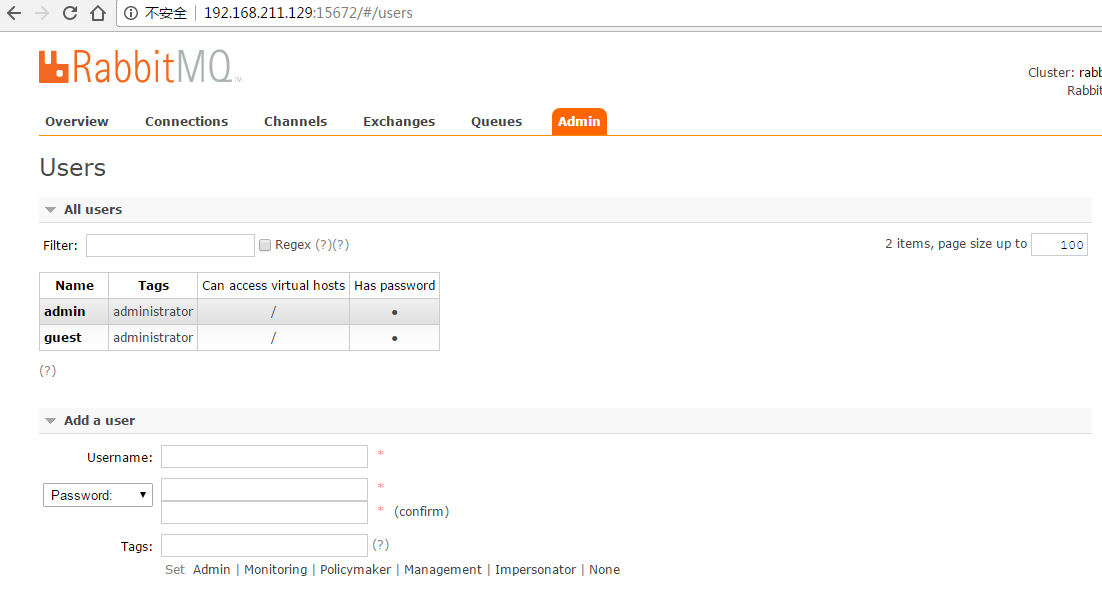
Task: Go to the Exchanges tab
Action: [398, 122]
